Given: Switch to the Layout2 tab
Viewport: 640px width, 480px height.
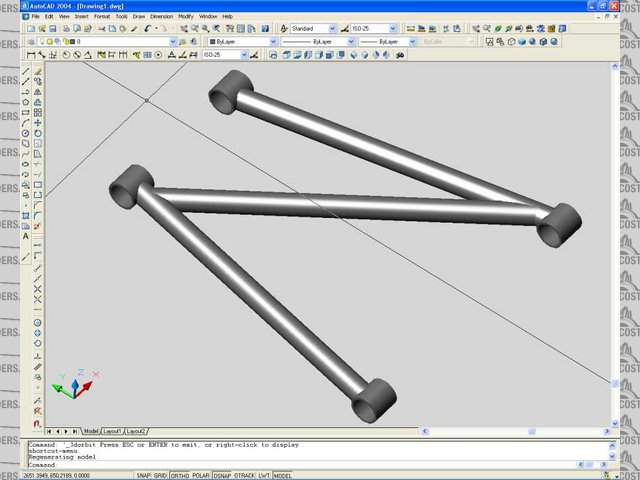Looking at the screenshot, I should [136, 431].
